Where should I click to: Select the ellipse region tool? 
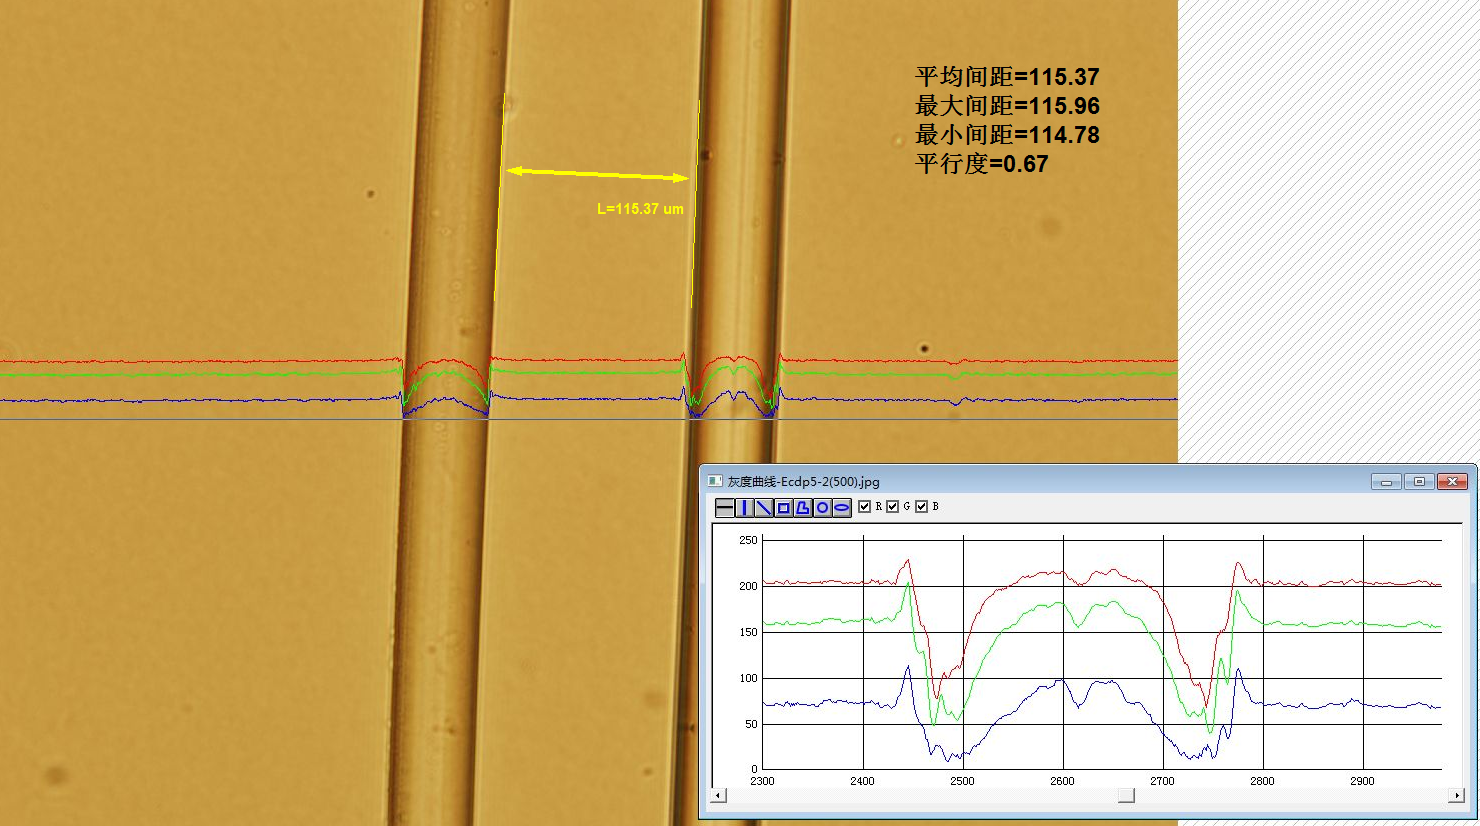(x=842, y=508)
